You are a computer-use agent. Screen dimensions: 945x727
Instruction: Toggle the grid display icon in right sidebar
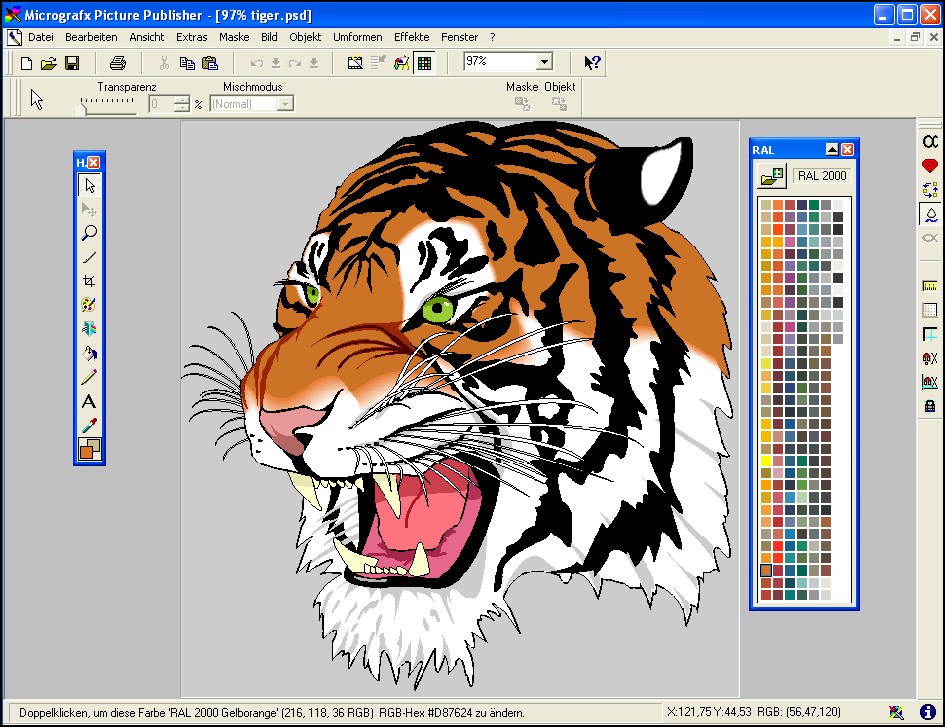[x=930, y=310]
